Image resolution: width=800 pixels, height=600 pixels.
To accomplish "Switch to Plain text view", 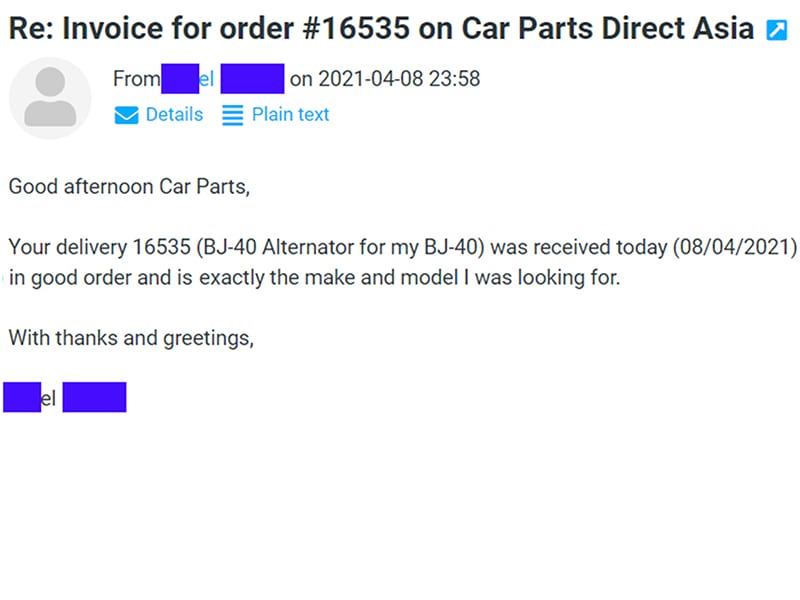I will click(290, 115).
